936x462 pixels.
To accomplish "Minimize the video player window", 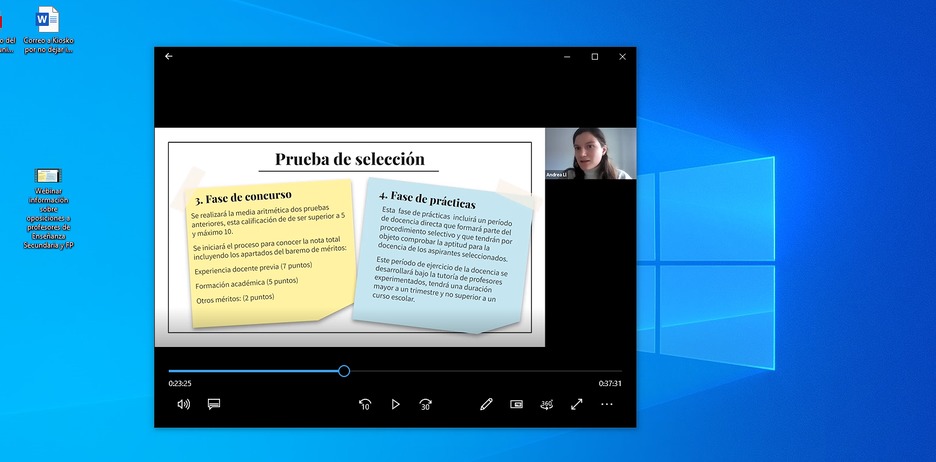I will (x=566, y=57).
